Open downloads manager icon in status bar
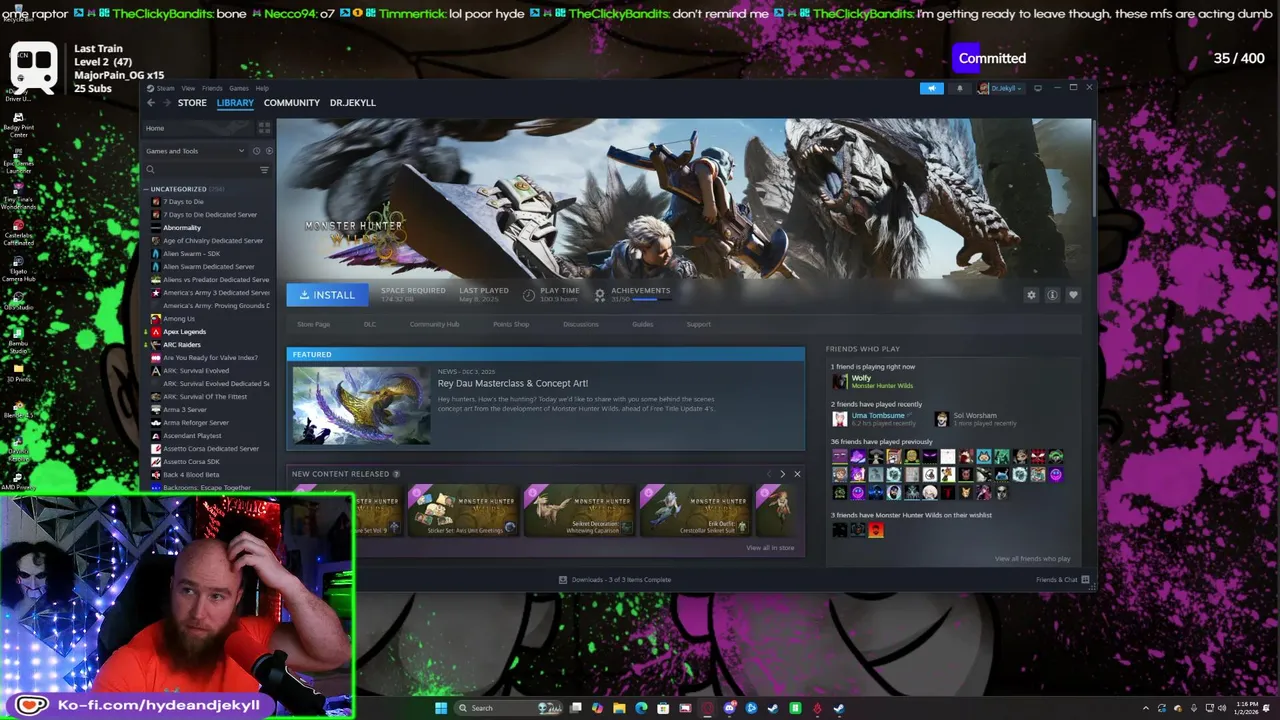1280x720 pixels. click(563, 580)
